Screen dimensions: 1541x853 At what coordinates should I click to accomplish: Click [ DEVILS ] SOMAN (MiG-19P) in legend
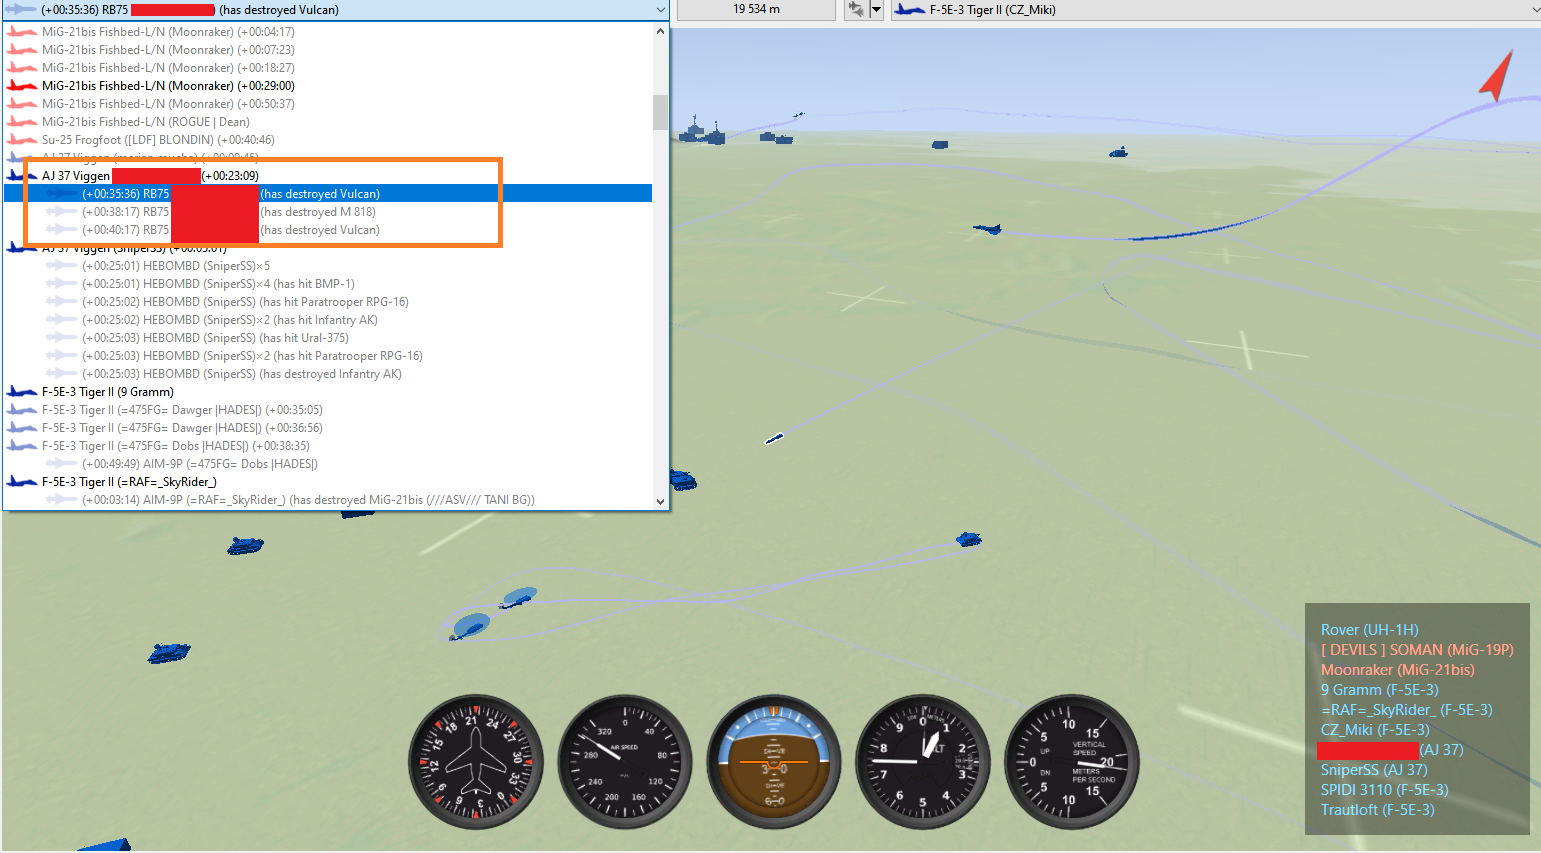click(x=1417, y=650)
